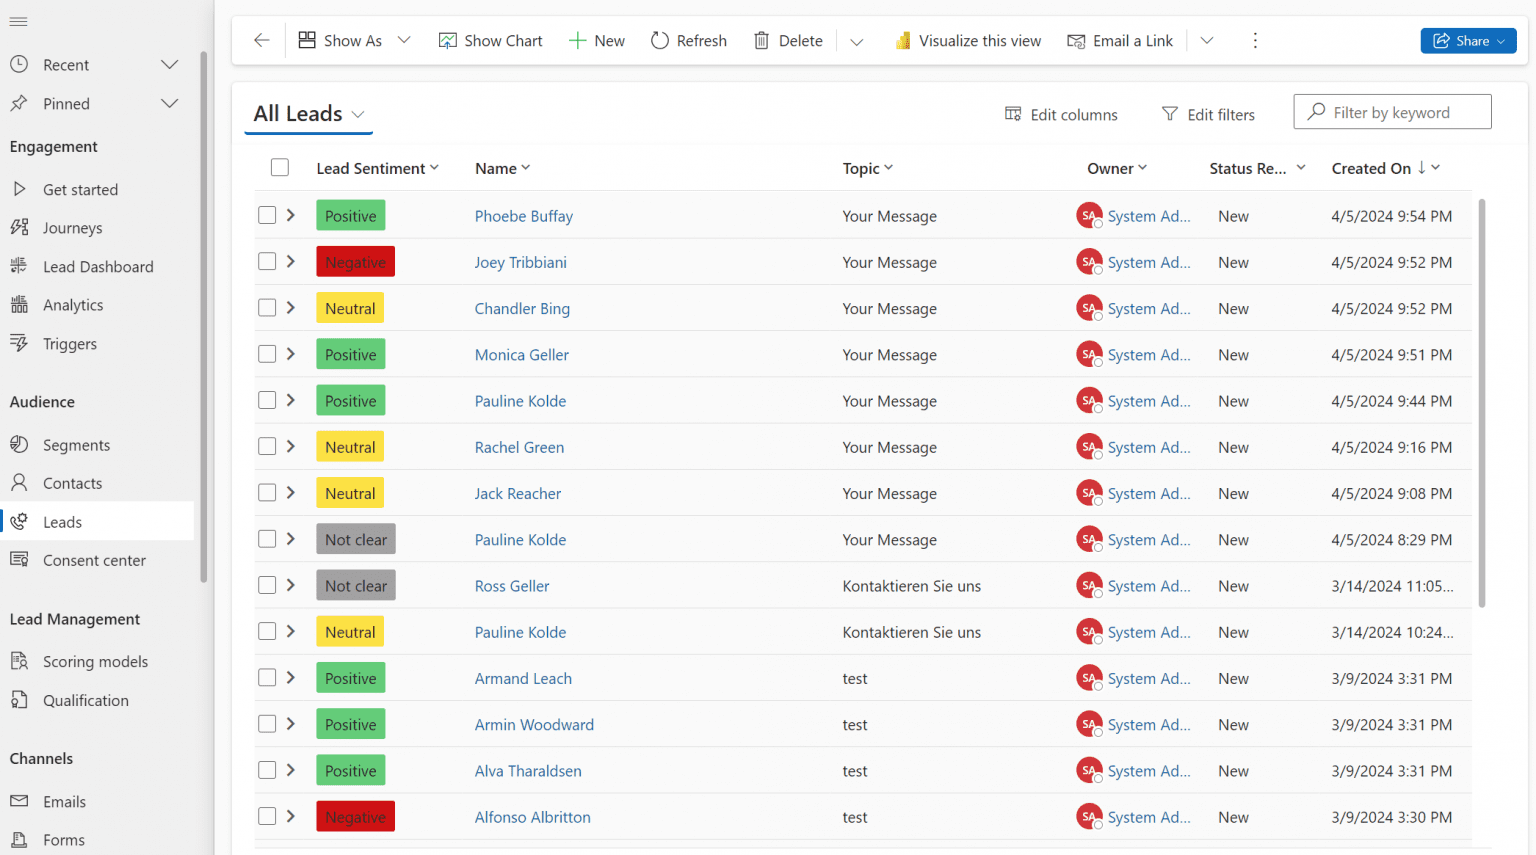The height and width of the screenshot is (855, 1536).
Task: Expand the Recent section in the sidebar
Action: 168,64
